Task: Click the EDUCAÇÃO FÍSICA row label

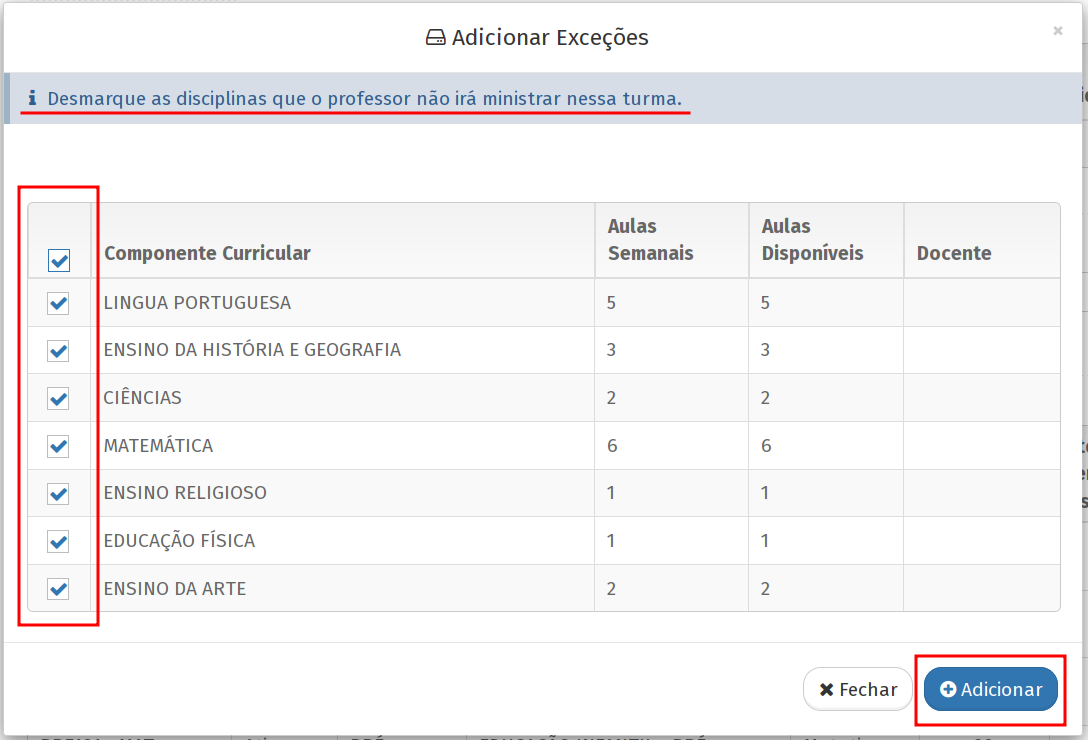Action: point(179,541)
